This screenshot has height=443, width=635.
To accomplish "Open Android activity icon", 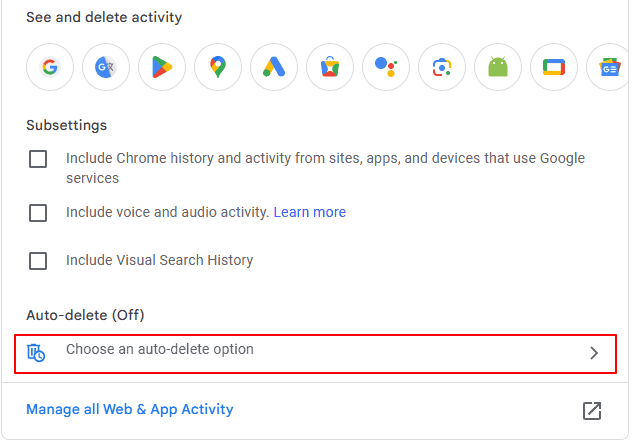I will (x=498, y=67).
